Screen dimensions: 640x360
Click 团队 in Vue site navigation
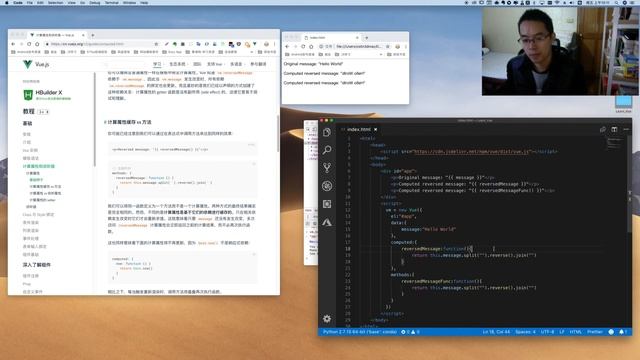click(197, 64)
